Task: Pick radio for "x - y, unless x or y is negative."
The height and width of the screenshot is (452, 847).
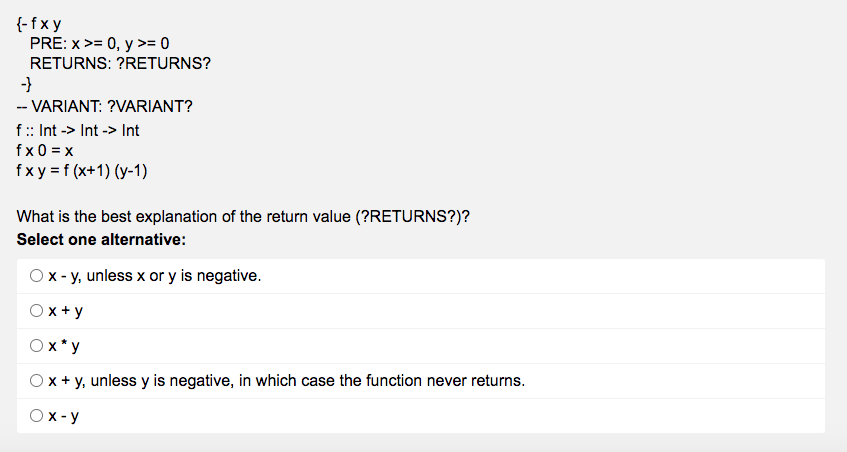Action: [36, 275]
